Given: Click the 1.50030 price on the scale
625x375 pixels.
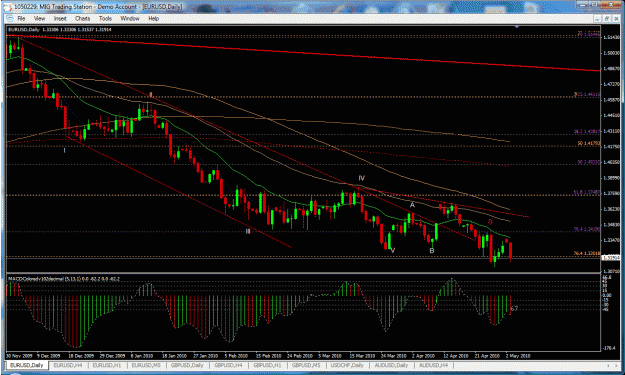Looking at the screenshot, I should [x=611, y=53].
